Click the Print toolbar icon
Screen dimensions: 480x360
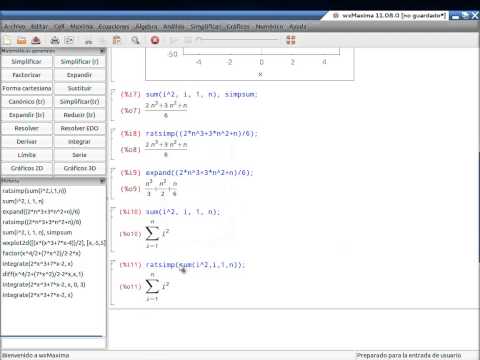pyautogui.click(x=55, y=40)
